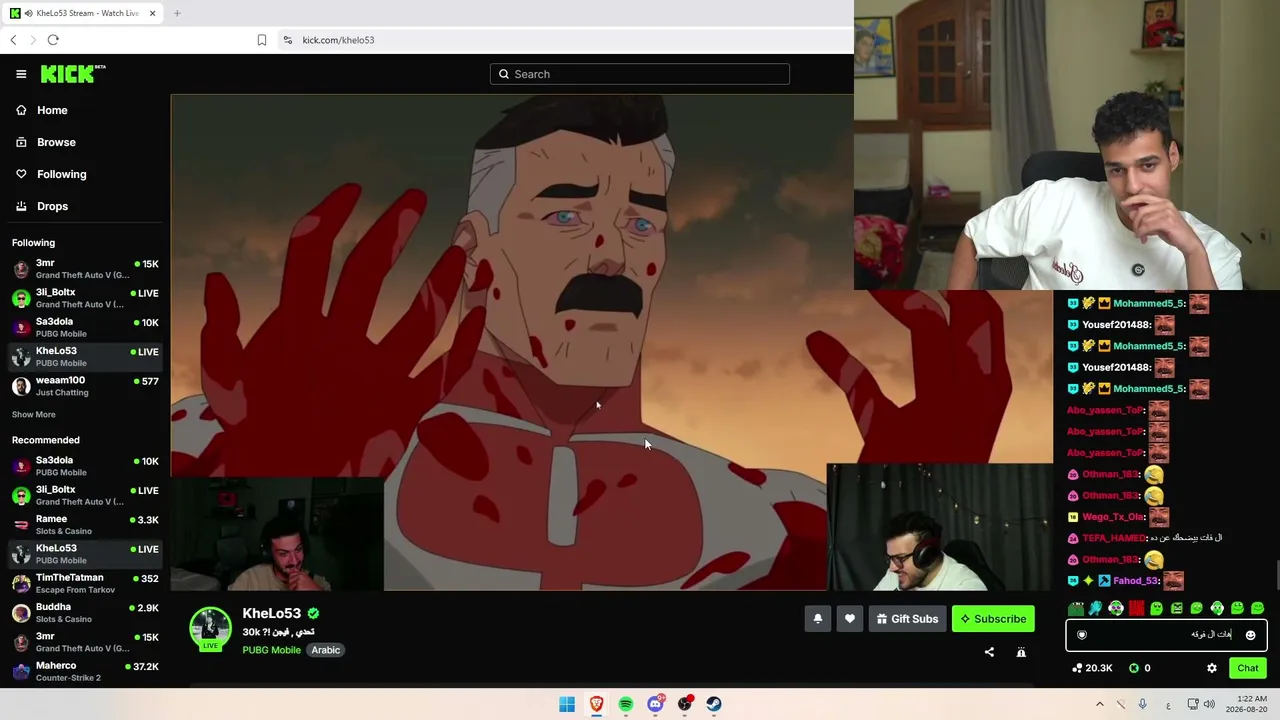Open a new browser tab
The image size is (1280, 720).
[177, 13]
